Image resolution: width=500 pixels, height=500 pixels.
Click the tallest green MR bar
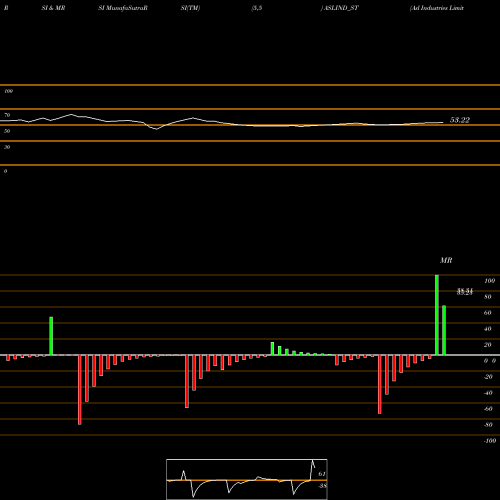[437, 315]
